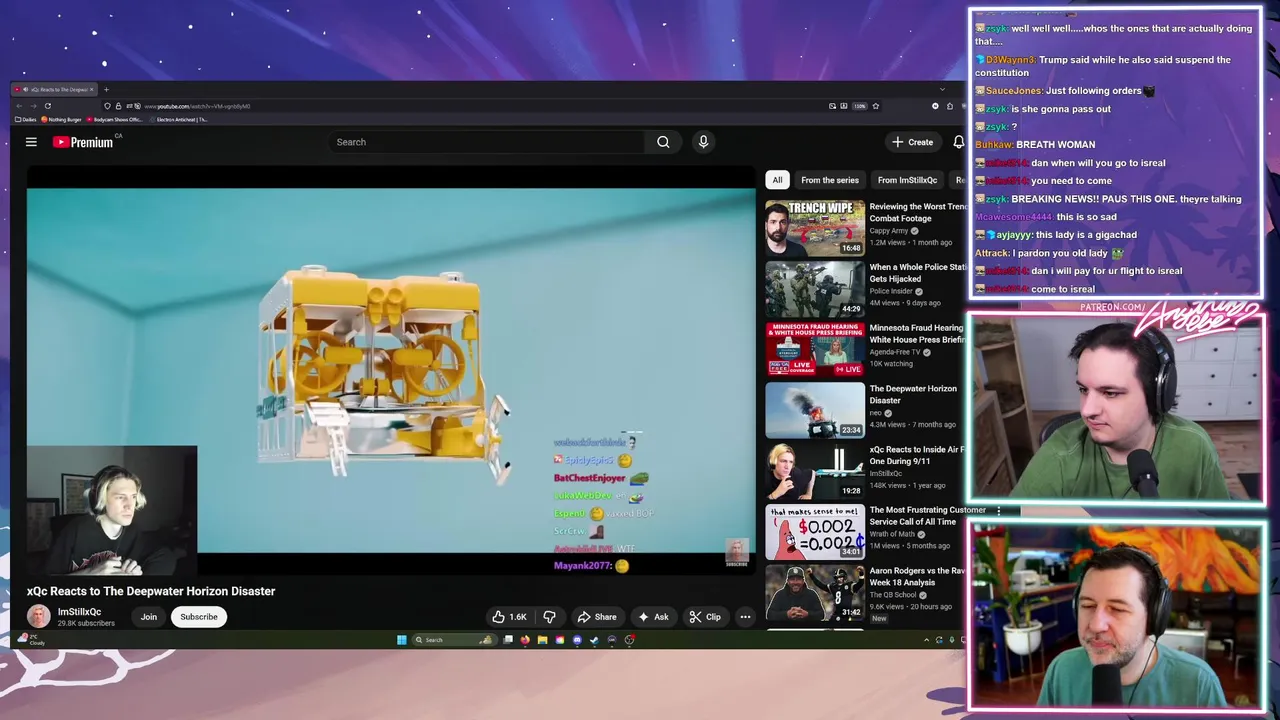Start voice search with the microphone icon
Screen dimensions: 1280x720
pyautogui.click(x=703, y=142)
